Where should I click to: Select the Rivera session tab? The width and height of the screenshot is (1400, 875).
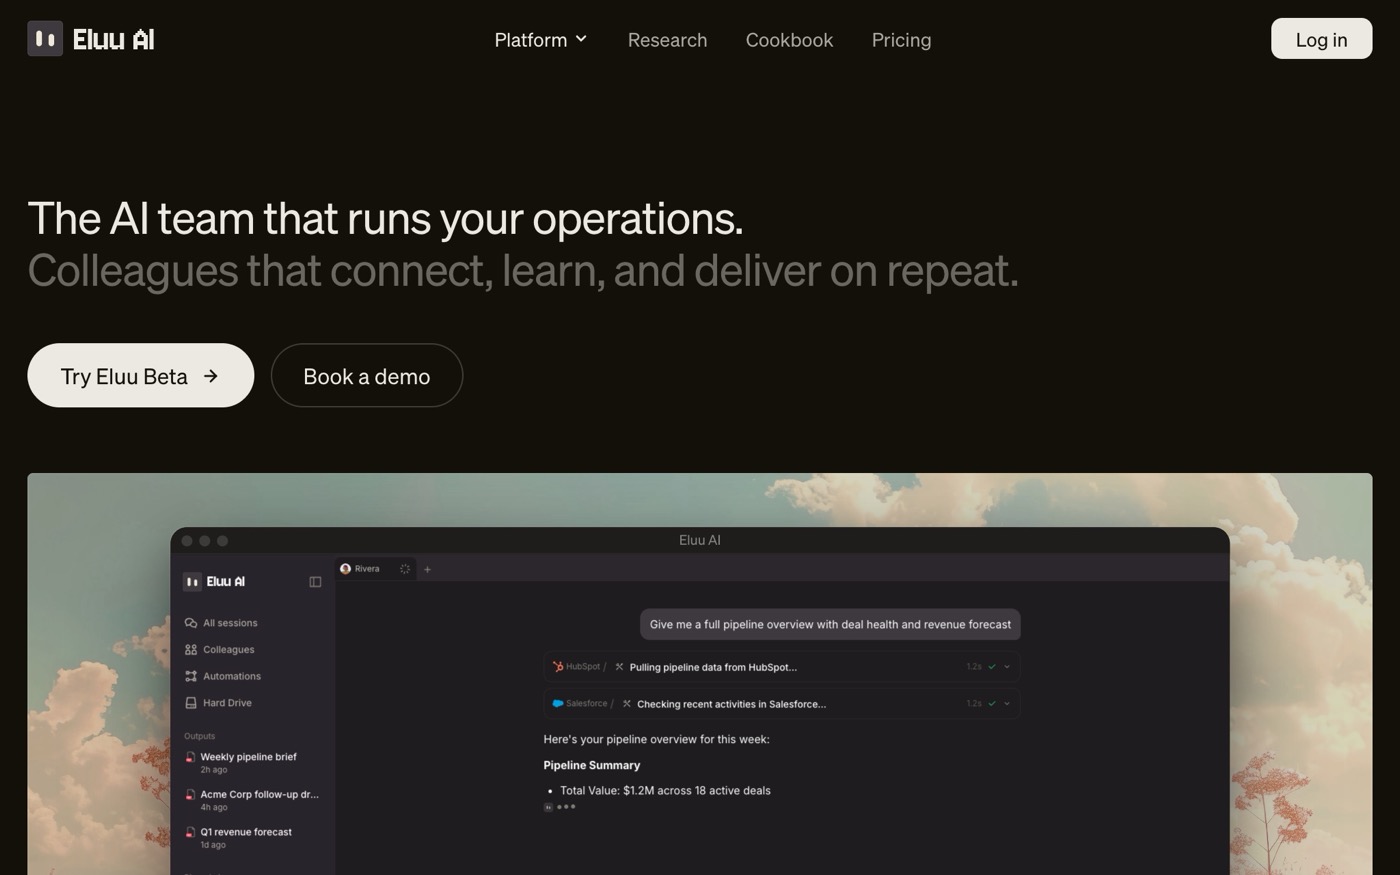click(x=375, y=569)
